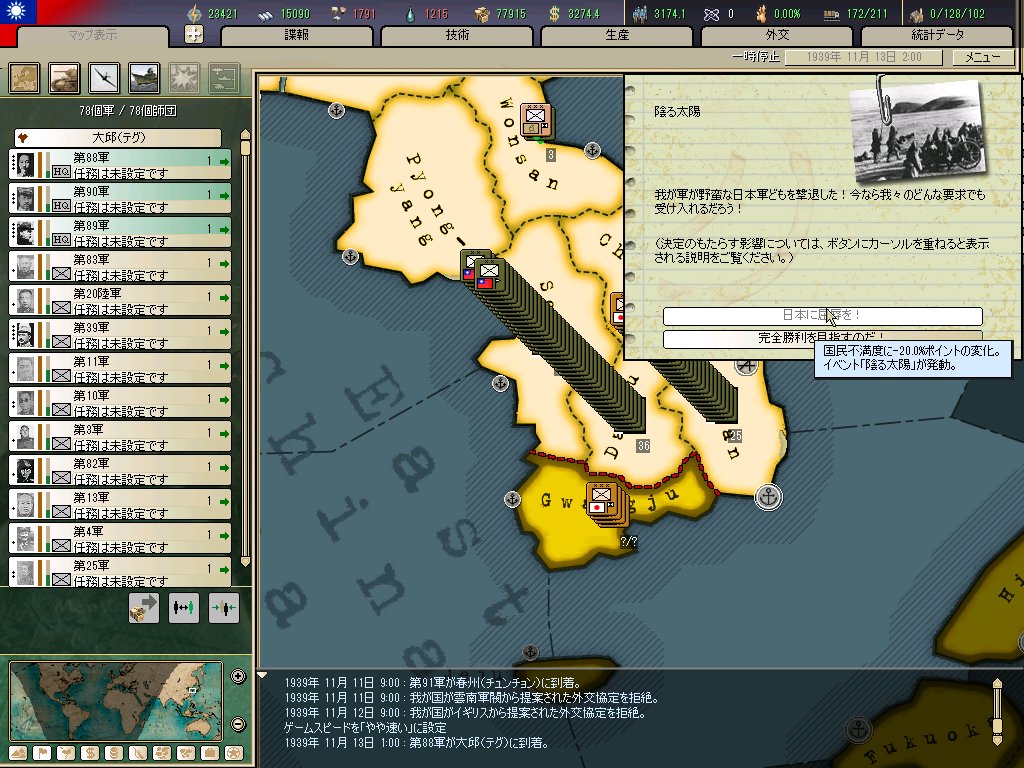Click the event photo thumbnail
The height and width of the screenshot is (768, 1024).
coord(918,133)
